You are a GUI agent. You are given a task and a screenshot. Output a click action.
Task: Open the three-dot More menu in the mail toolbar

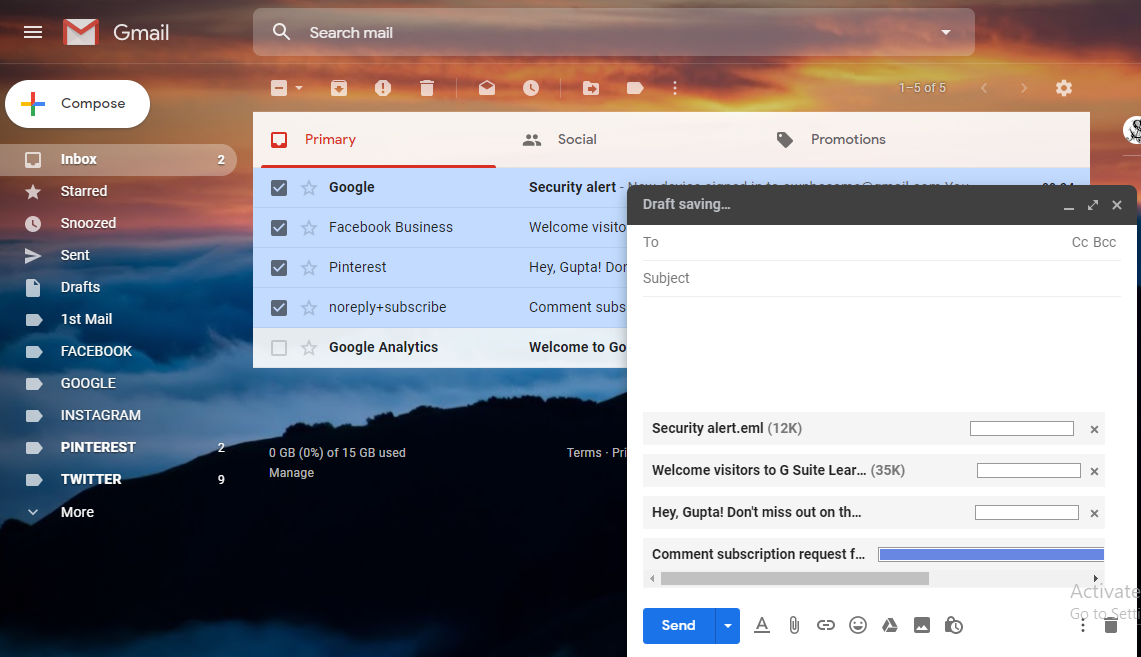tap(675, 88)
